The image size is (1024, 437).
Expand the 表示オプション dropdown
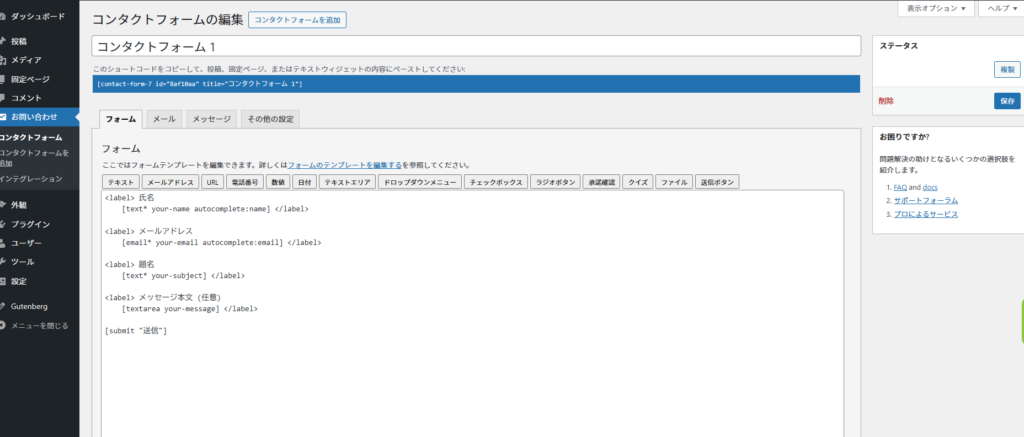coord(935,8)
